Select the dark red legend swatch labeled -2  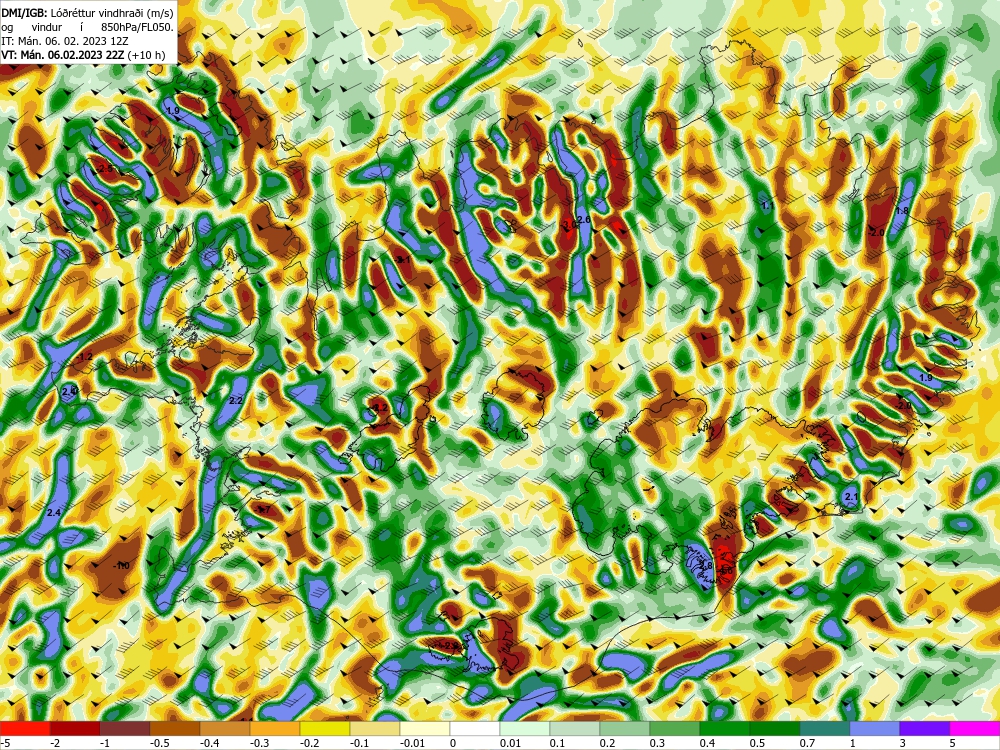tap(75, 728)
